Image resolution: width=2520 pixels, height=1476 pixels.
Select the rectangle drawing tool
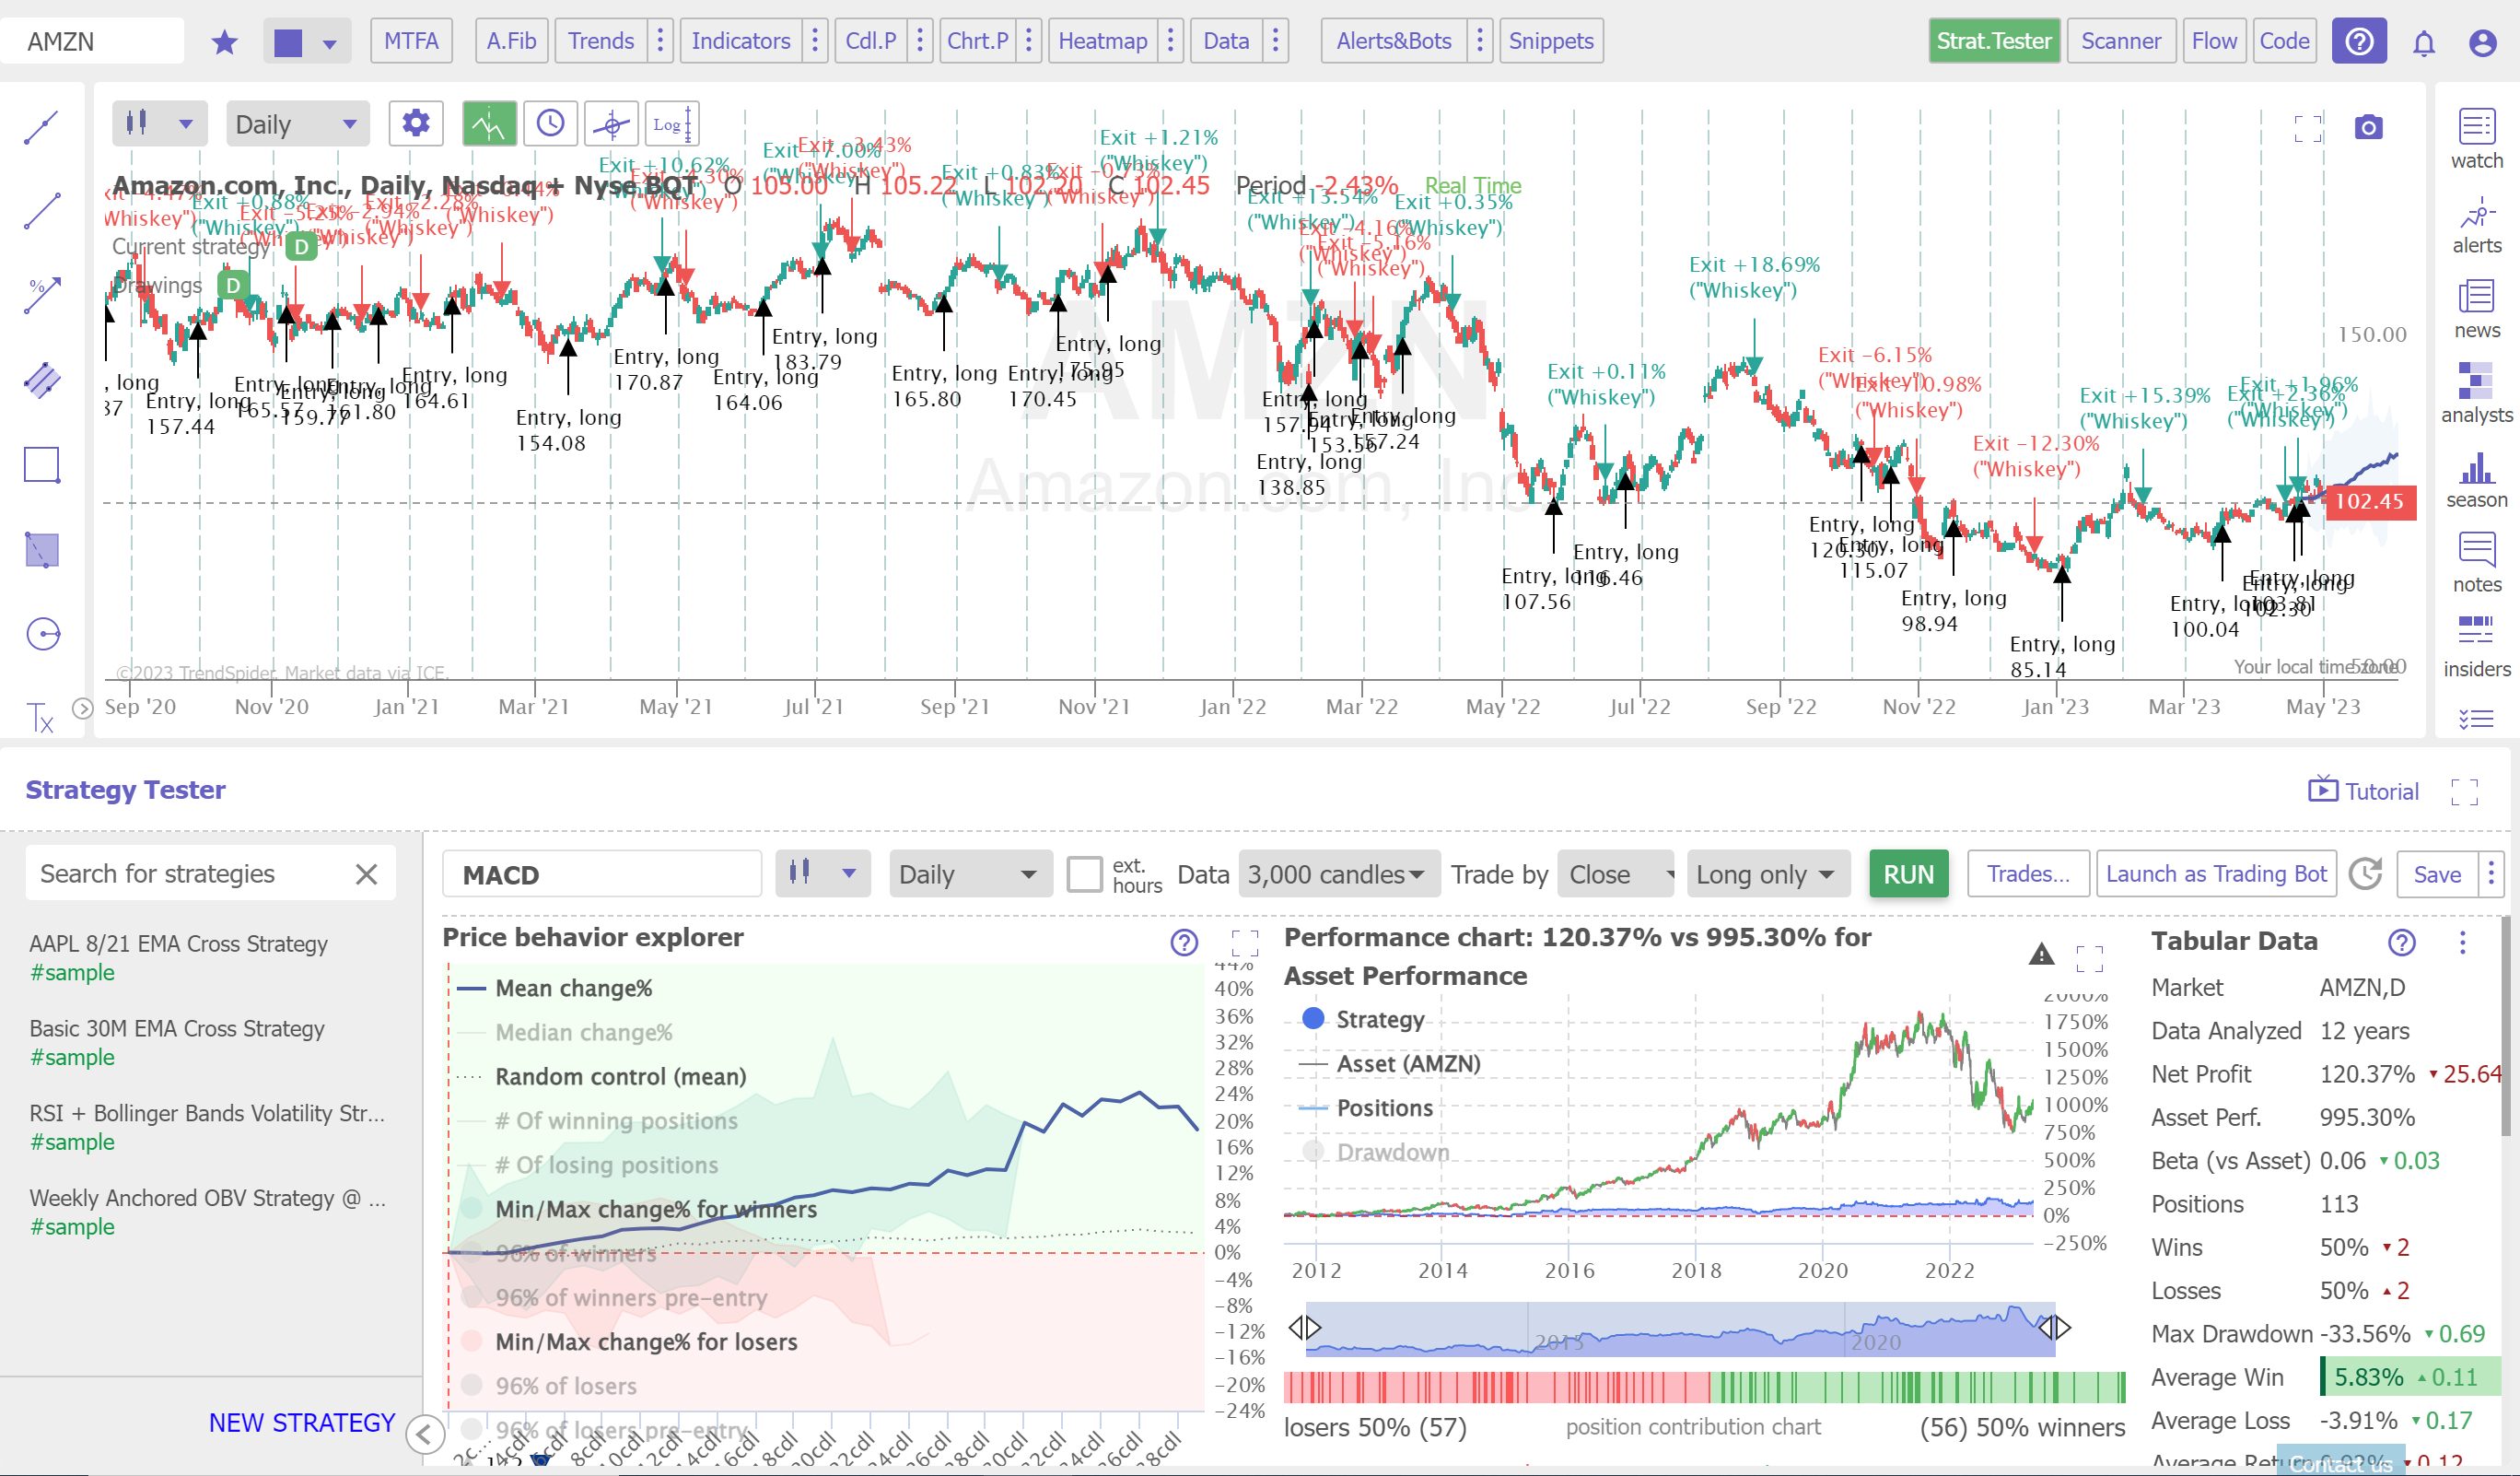[41, 464]
